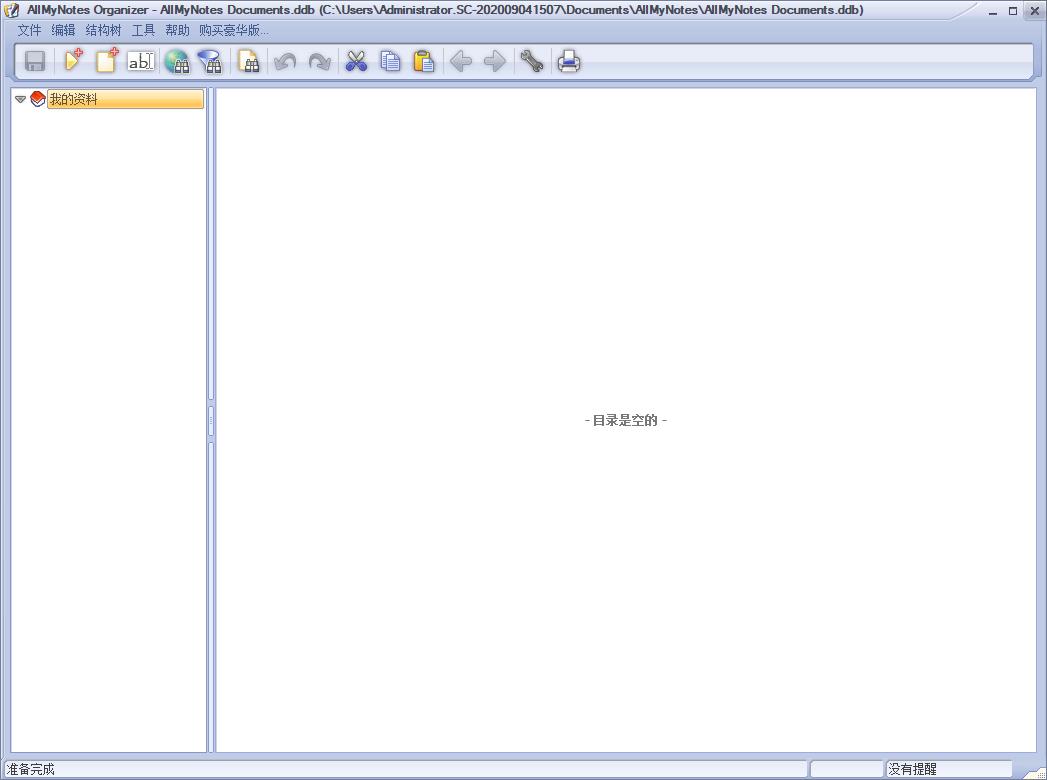Click the paste clipboard icon
1047x780 pixels.
click(424, 62)
